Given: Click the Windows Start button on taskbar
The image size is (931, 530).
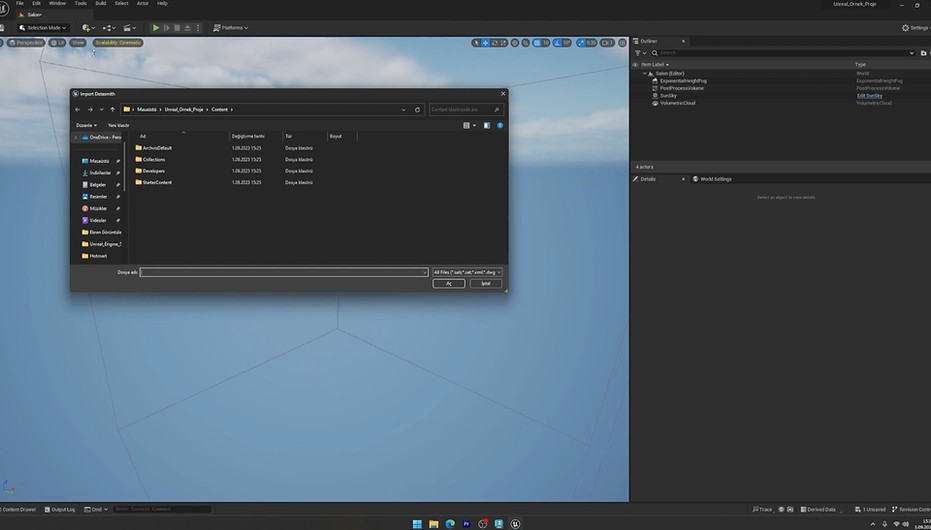Looking at the screenshot, I should 417,524.
